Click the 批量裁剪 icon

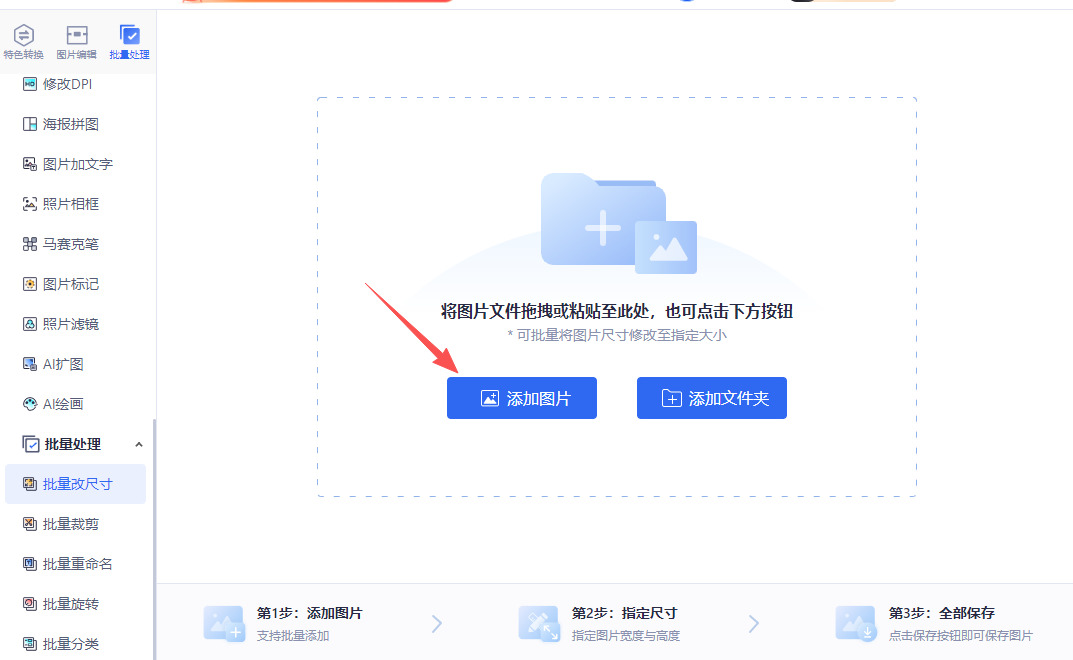click(29, 524)
